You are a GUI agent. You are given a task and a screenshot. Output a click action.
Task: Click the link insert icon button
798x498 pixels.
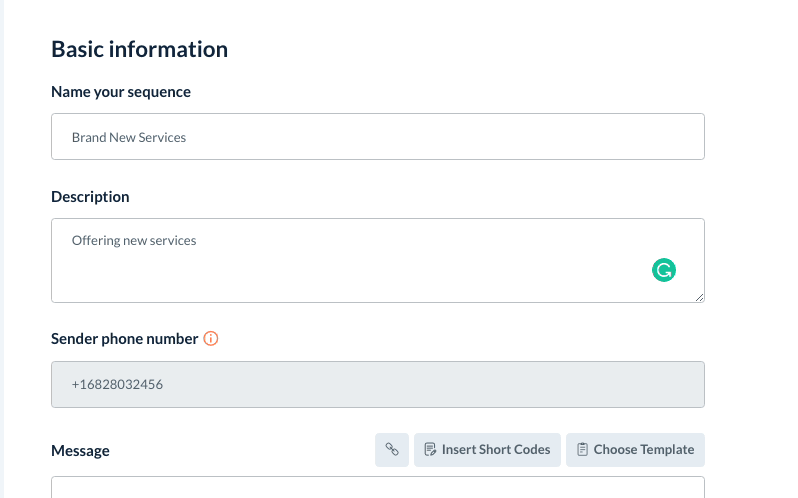[392, 450]
